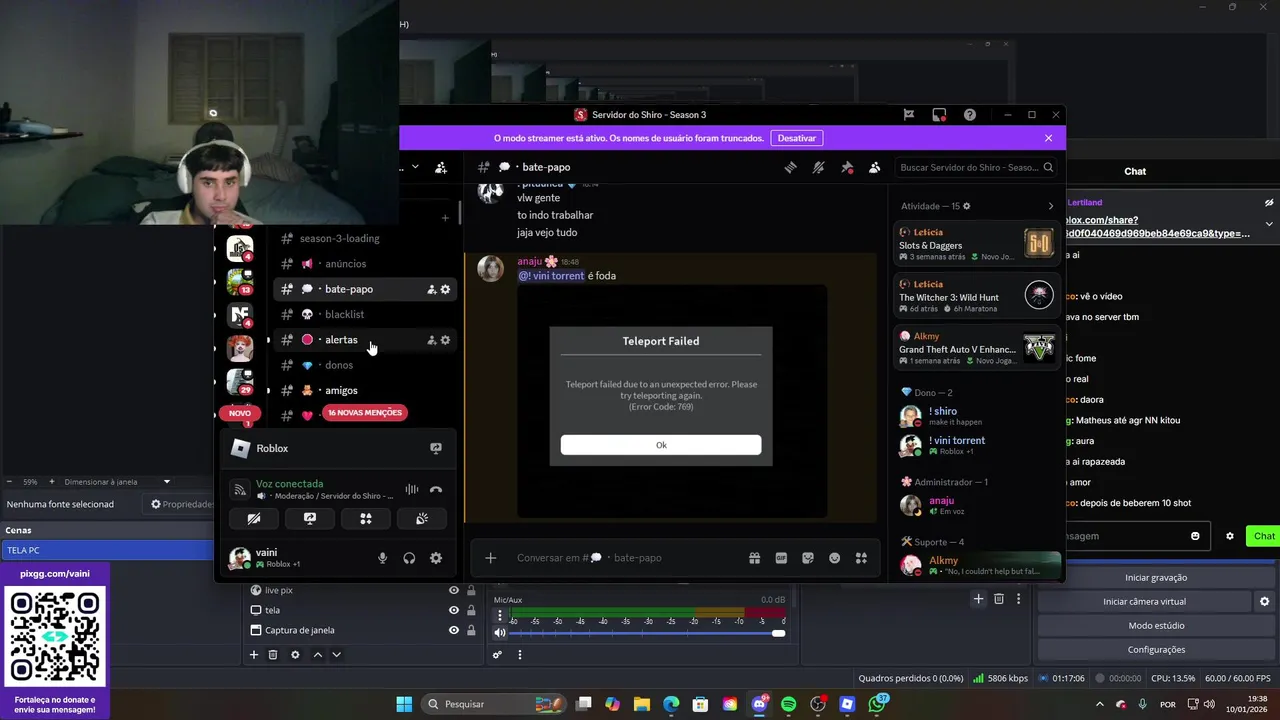Mute Discord microphone
Screen dimensions: 1280x720
click(382, 558)
